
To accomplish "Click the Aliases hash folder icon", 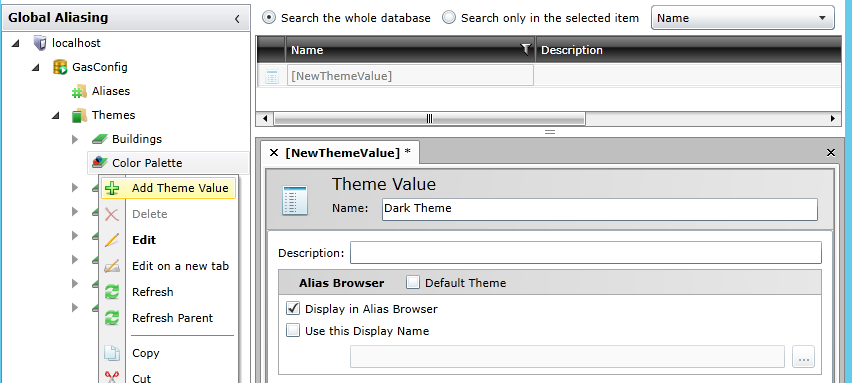I will tap(79, 91).
